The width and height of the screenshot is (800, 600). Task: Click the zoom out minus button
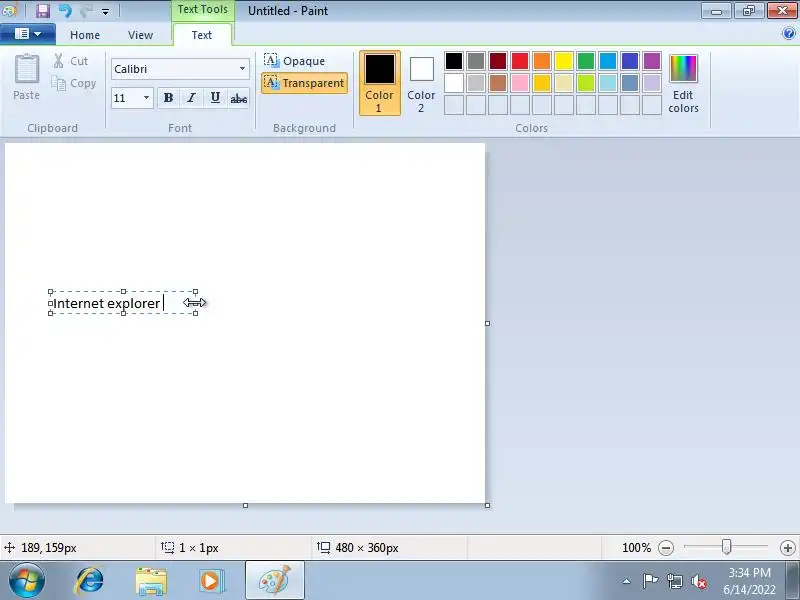click(x=666, y=548)
